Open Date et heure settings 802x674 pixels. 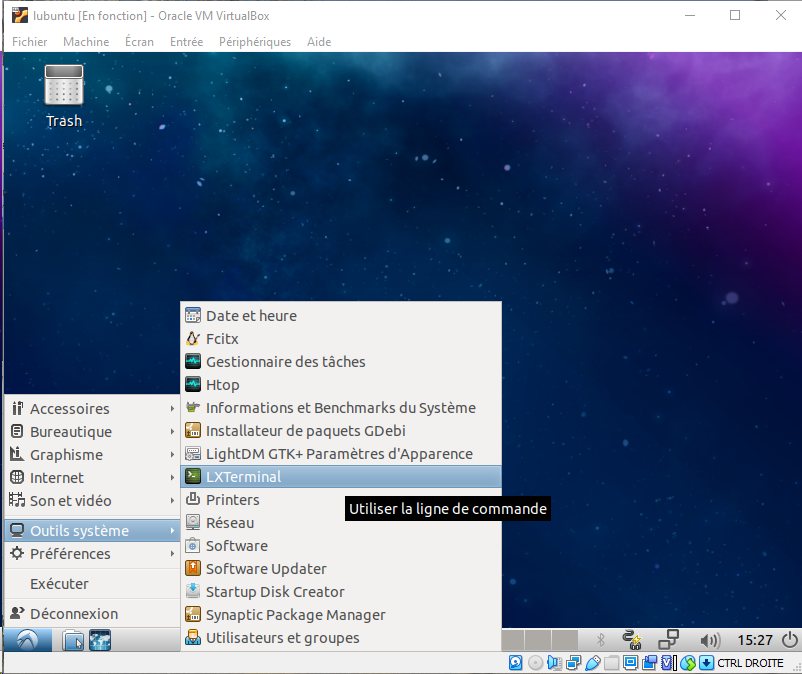click(x=251, y=316)
